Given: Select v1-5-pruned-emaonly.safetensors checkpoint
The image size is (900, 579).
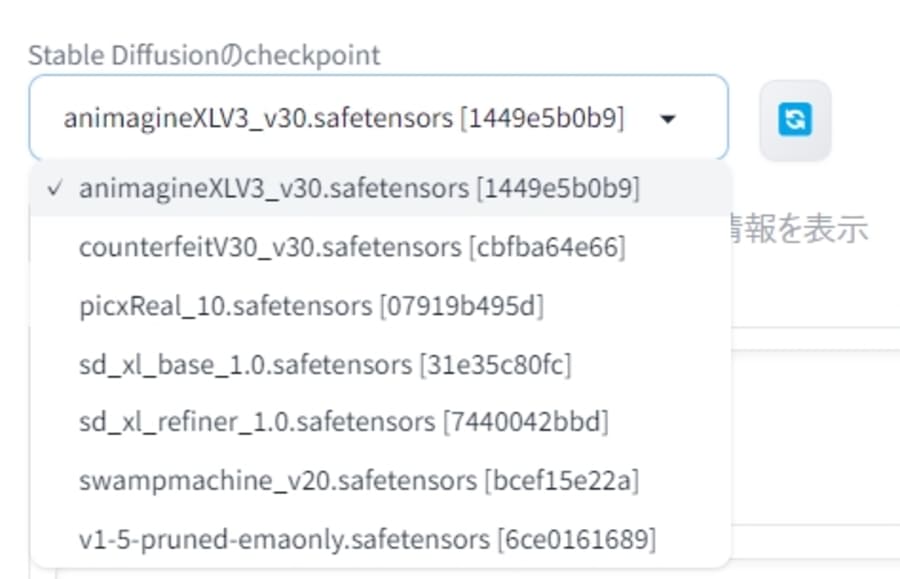Looking at the screenshot, I should click(286, 540).
